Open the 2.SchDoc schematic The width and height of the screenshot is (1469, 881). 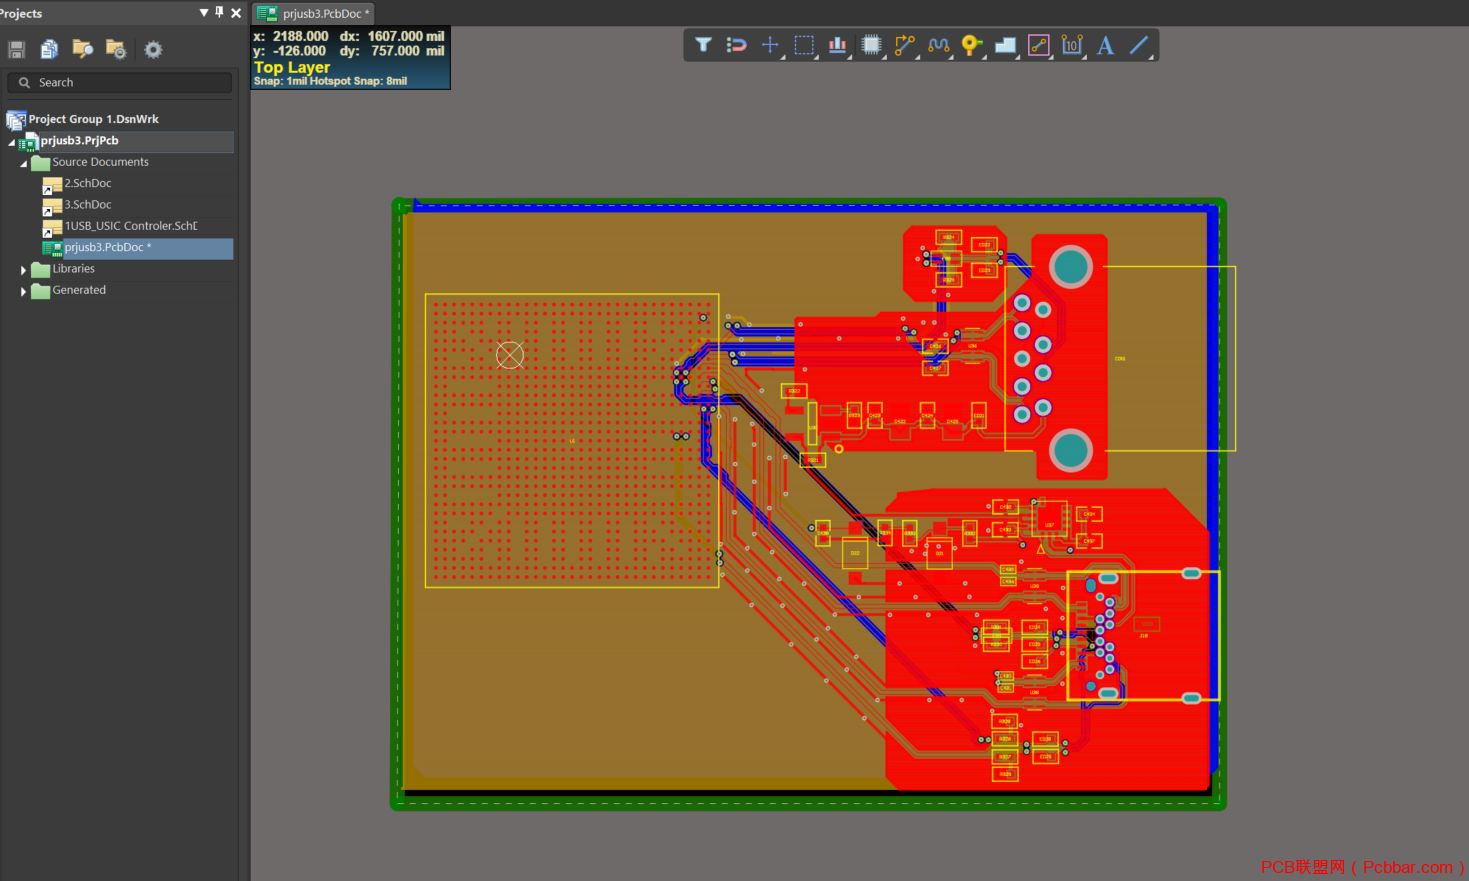click(88, 184)
